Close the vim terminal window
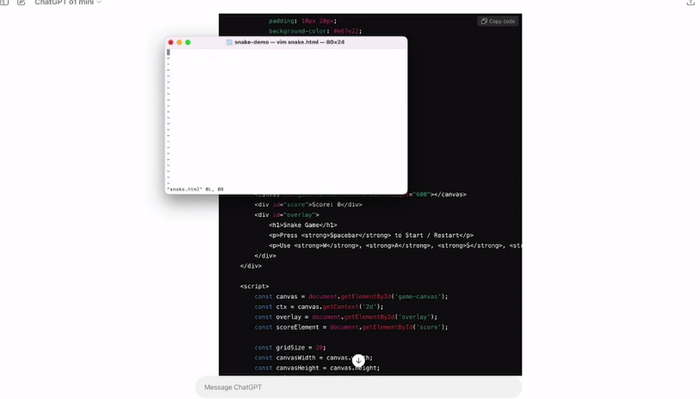This screenshot has width=700, height=399. (171, 42)
